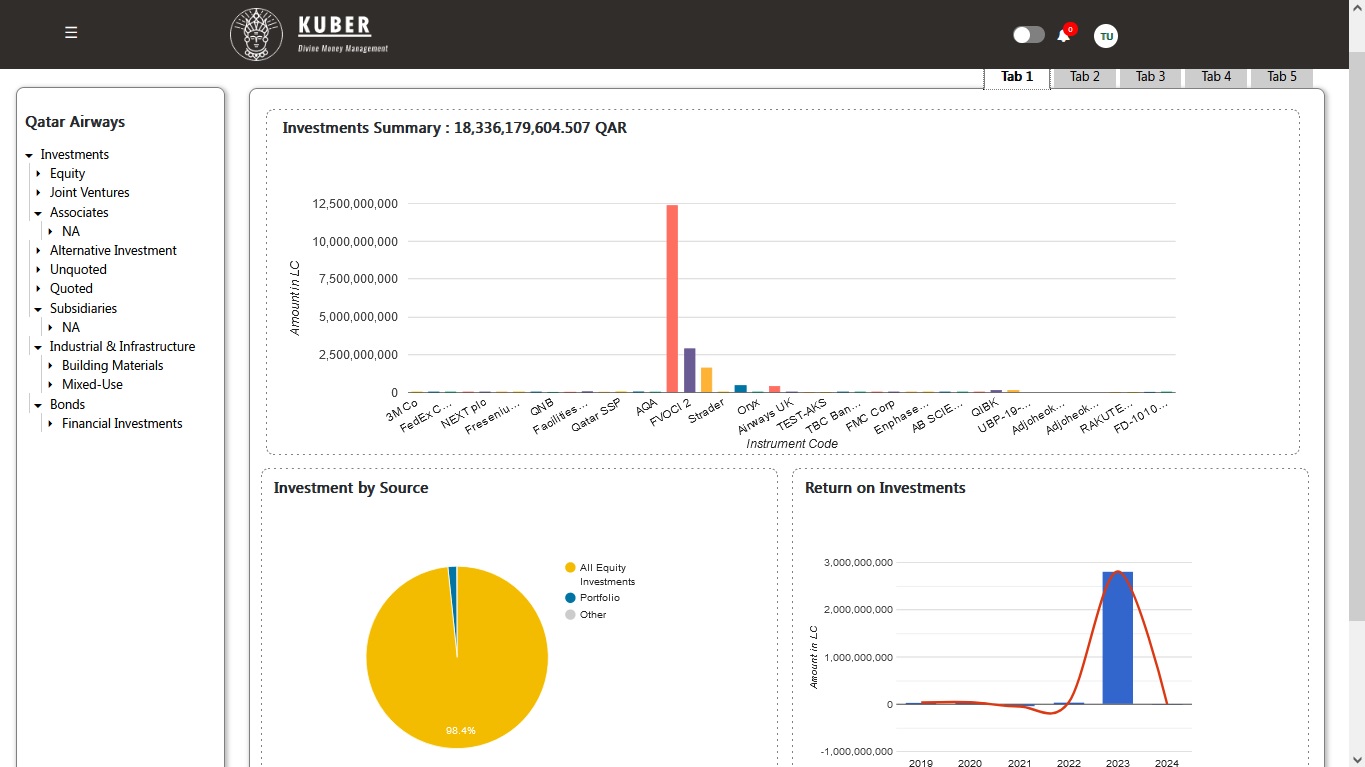This screenshot has height=767, width=1365.
Task: Toggle the dark mode switch
Action: 1028,35
